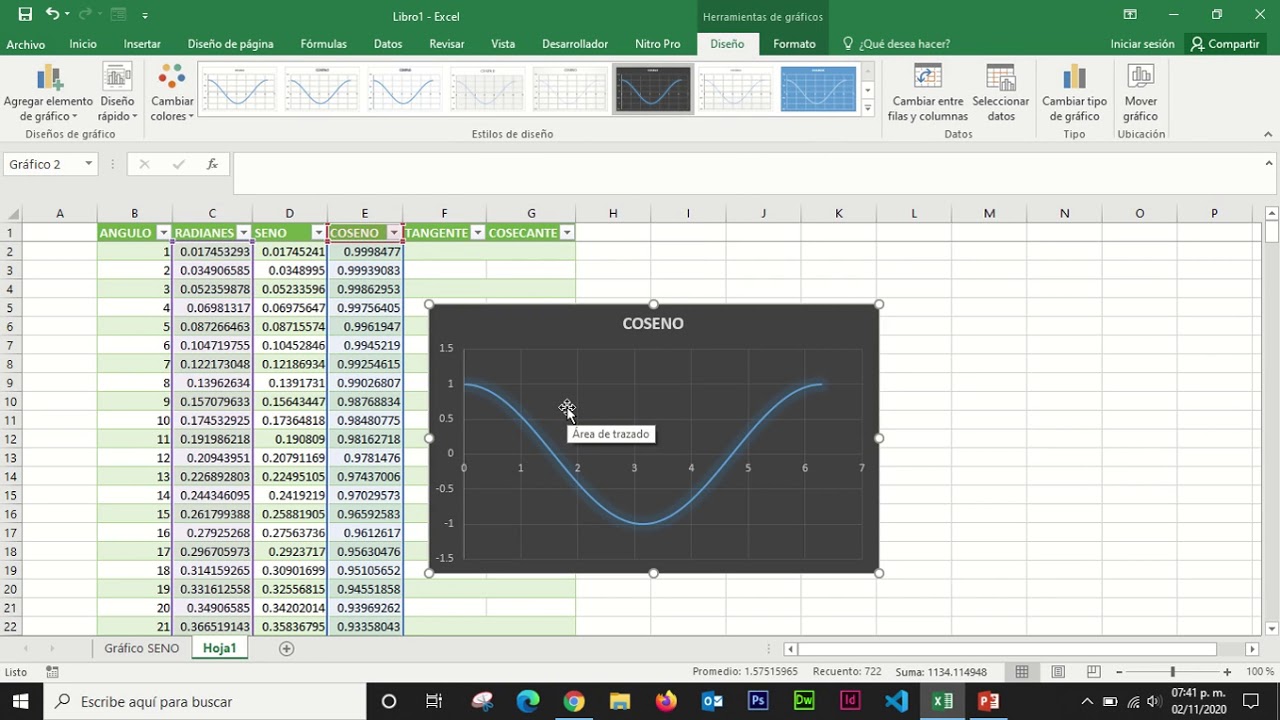Screen dimensions: 1280x720
Task: Open the Gráfico SENO sheet tab
Action: [x=141, y=648]
